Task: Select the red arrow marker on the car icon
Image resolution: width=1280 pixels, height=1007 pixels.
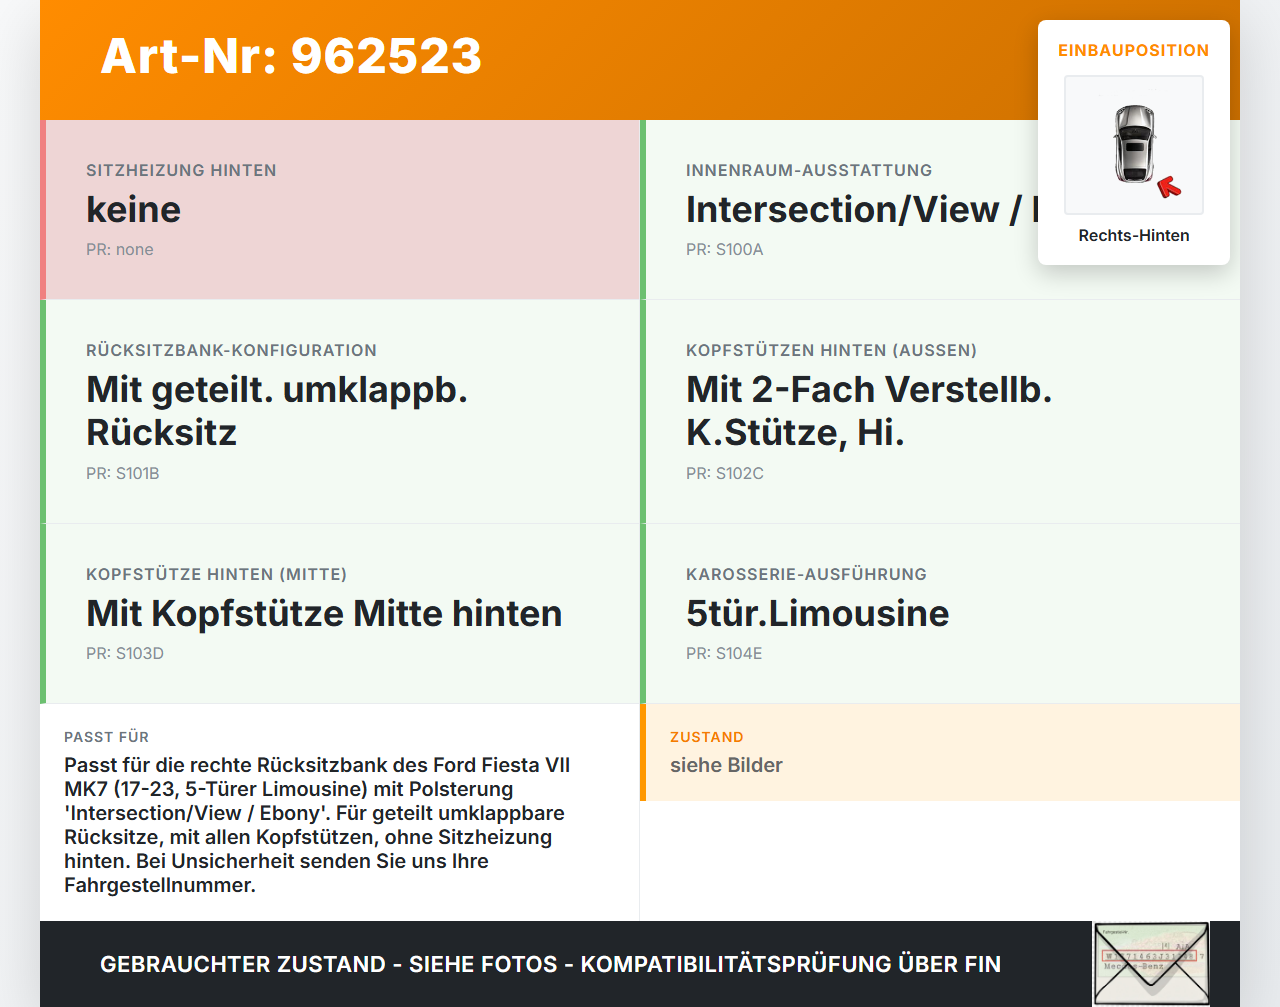Action: 1169,185
